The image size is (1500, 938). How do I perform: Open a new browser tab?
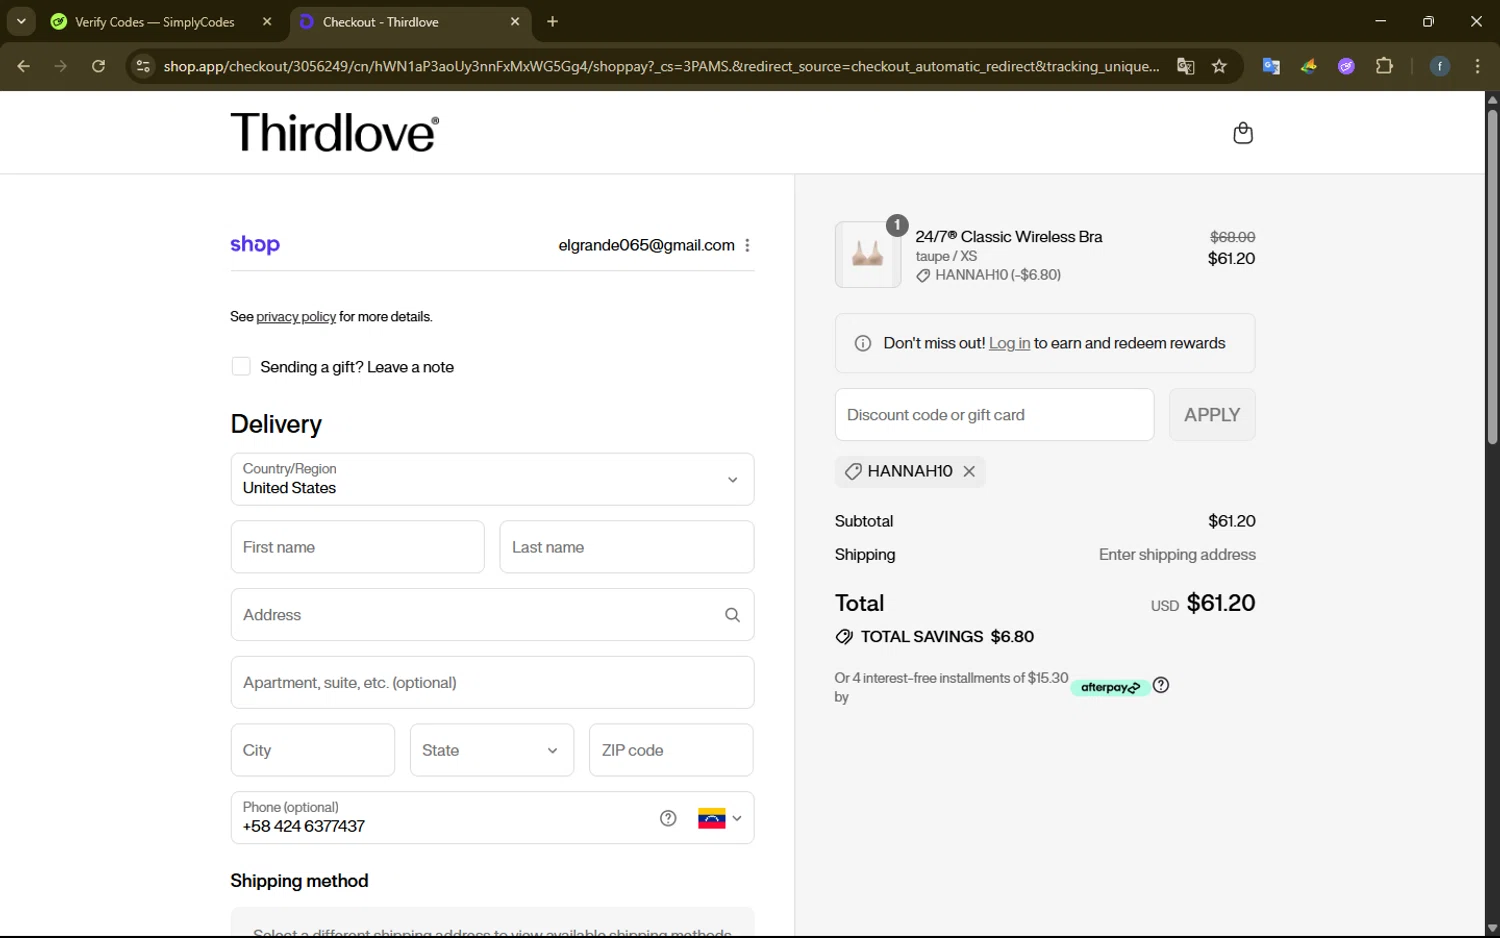coord(552,22)
